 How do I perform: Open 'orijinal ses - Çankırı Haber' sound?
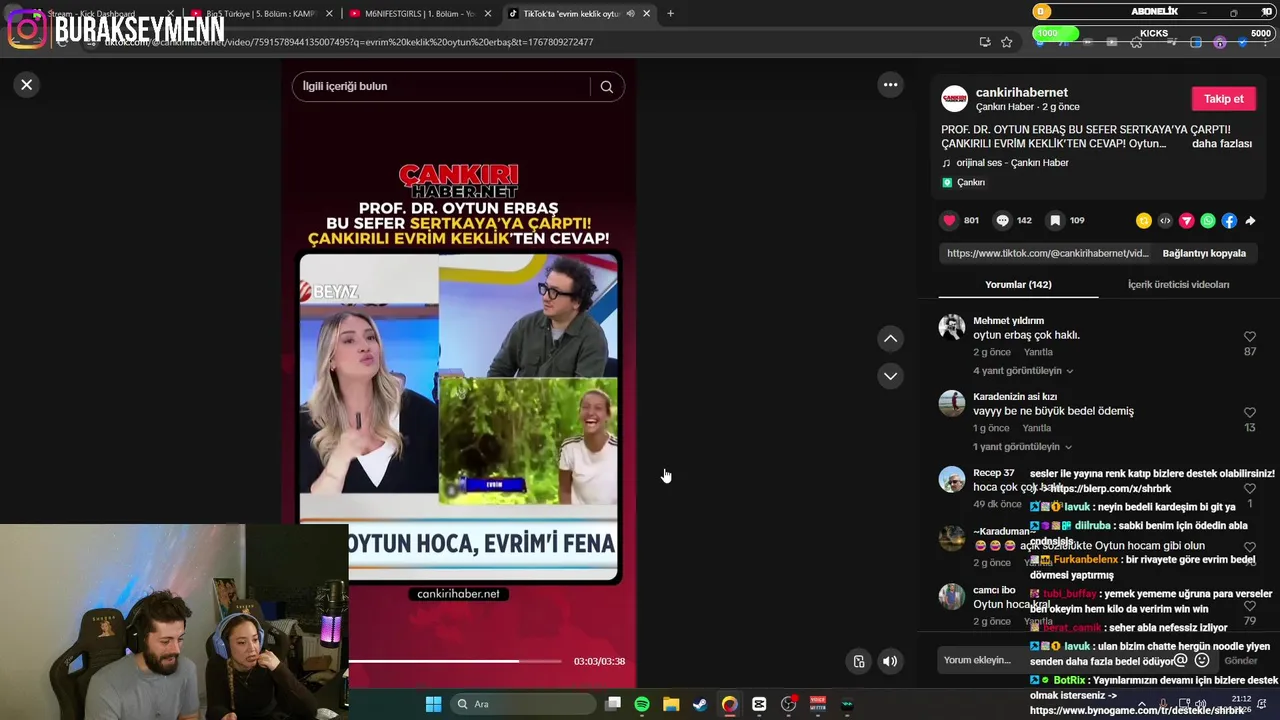coord(1012,163)
